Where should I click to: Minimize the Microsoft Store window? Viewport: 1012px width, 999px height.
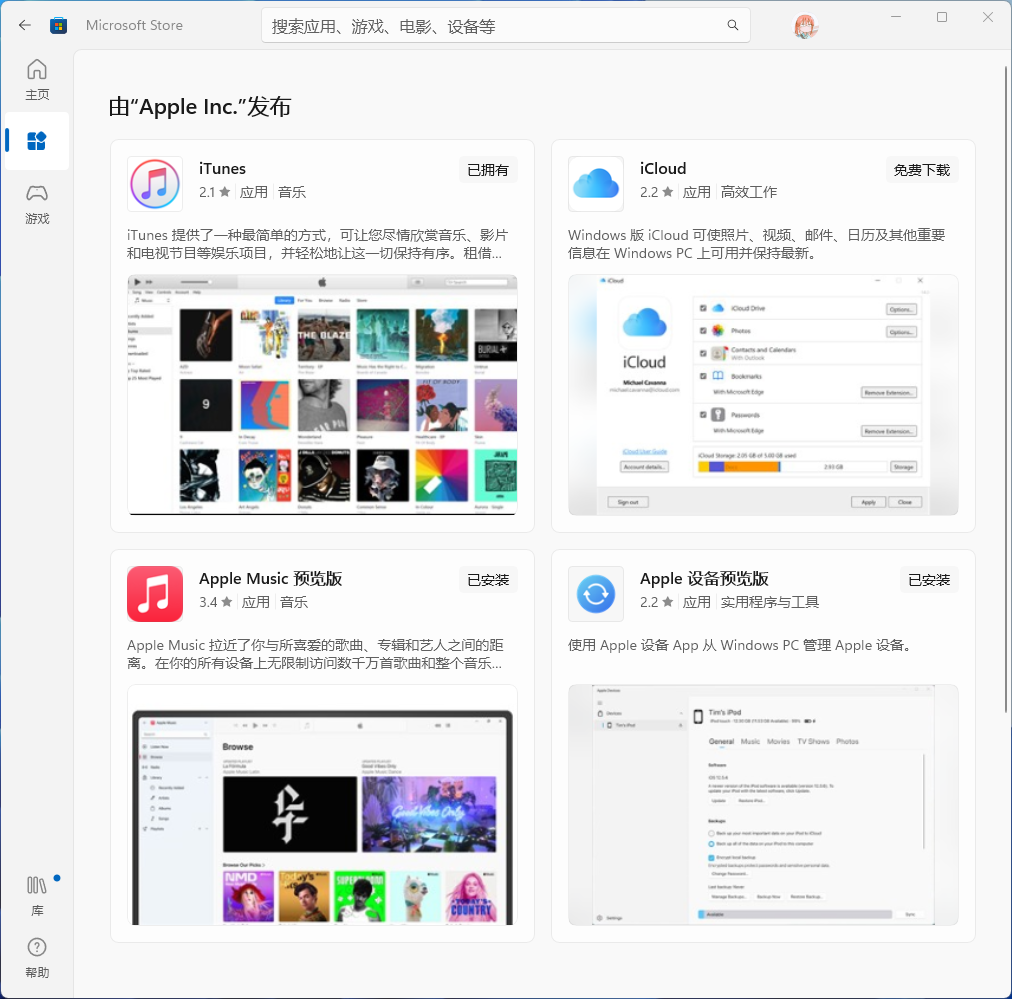(896, 17)
